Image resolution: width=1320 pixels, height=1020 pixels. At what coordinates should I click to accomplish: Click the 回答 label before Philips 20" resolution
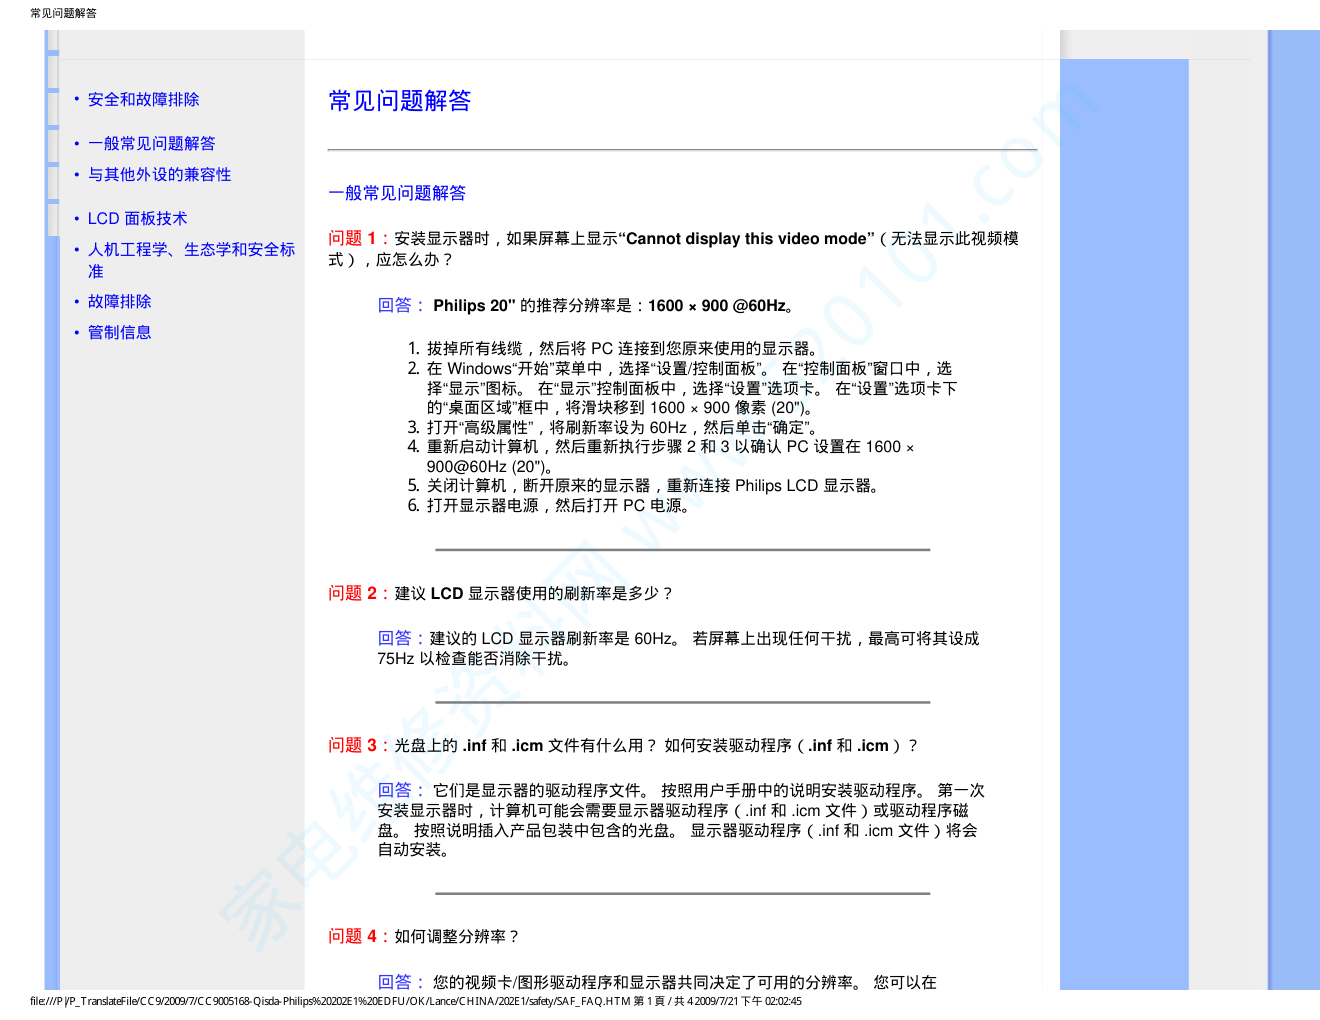pyautogui.click(x=395, y=306)
